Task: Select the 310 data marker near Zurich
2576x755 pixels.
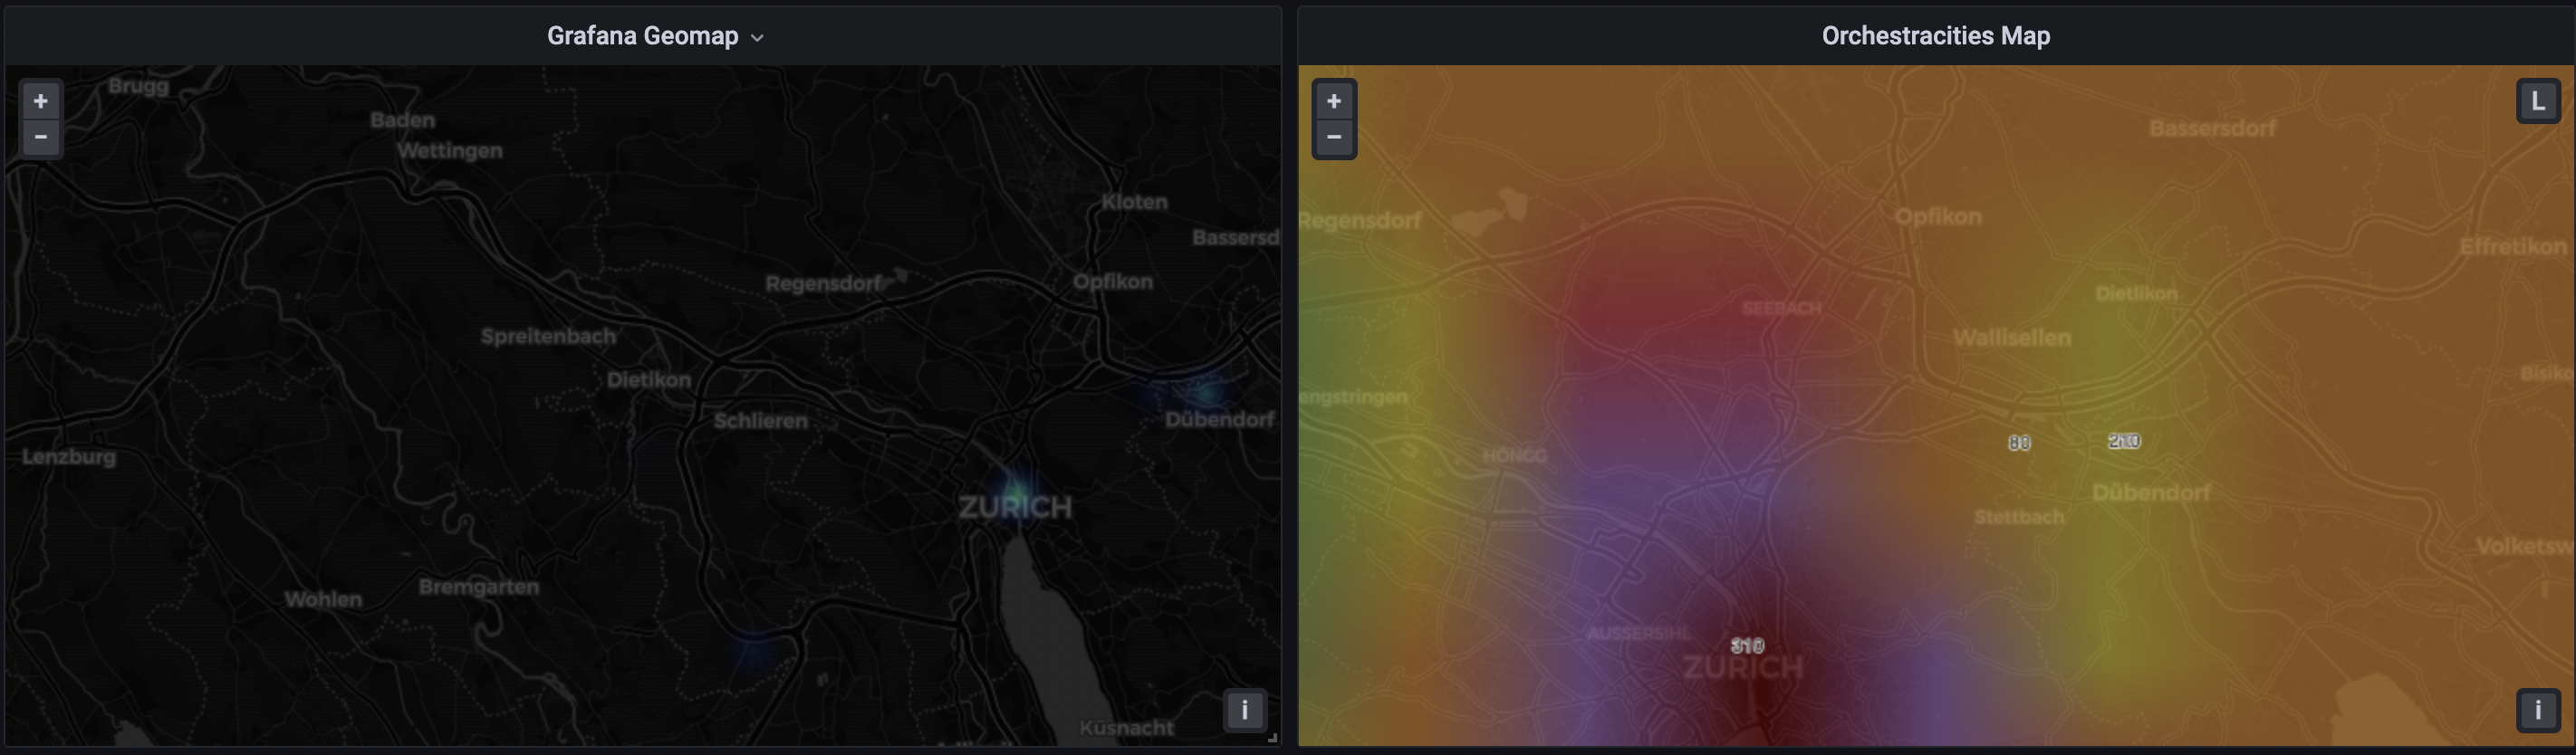Action: point(1748,646)
